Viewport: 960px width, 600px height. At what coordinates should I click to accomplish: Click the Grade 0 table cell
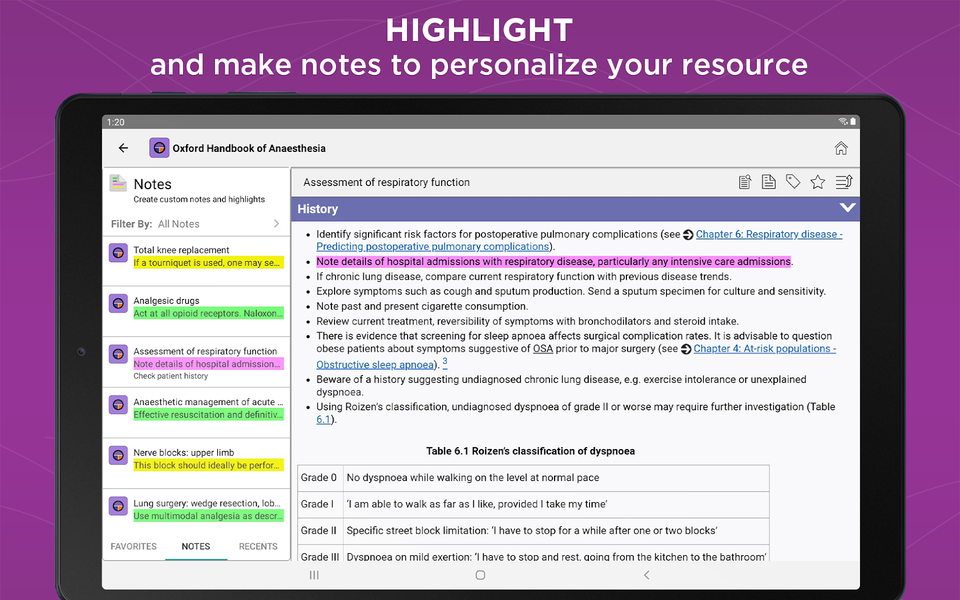pyautogui.click(x=320, y=478)
